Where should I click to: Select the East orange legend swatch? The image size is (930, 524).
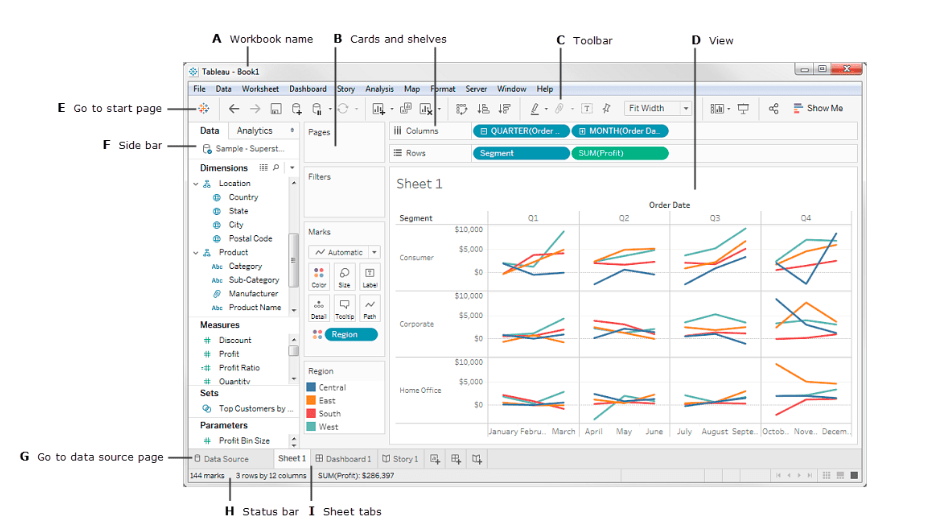coord(311,401)
